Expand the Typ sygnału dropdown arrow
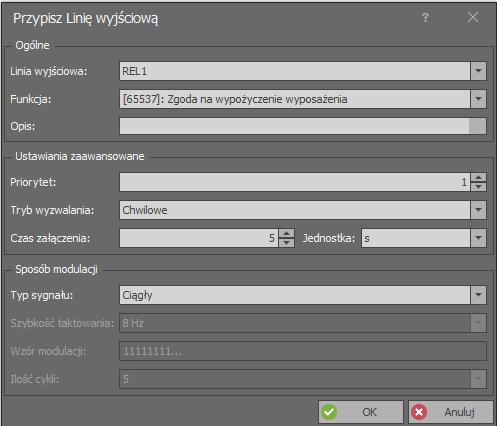 point(478,295)
